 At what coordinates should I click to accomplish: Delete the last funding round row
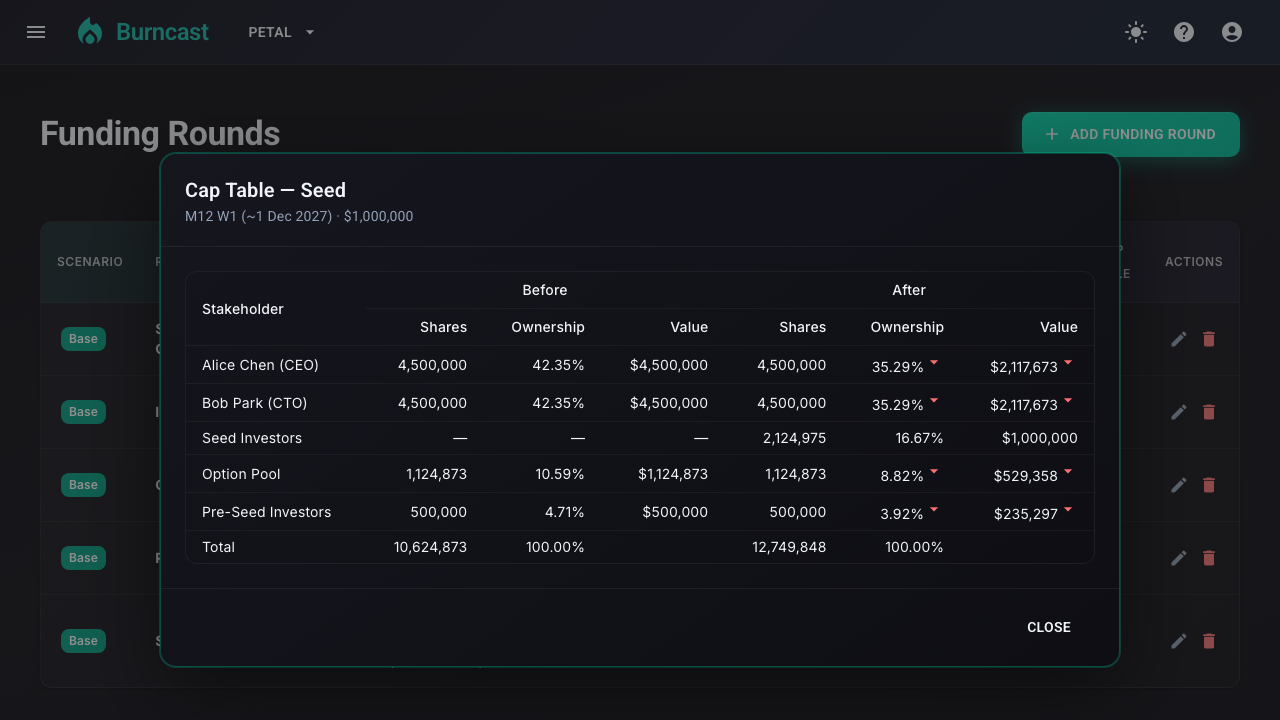click(x=1209, y=641)
